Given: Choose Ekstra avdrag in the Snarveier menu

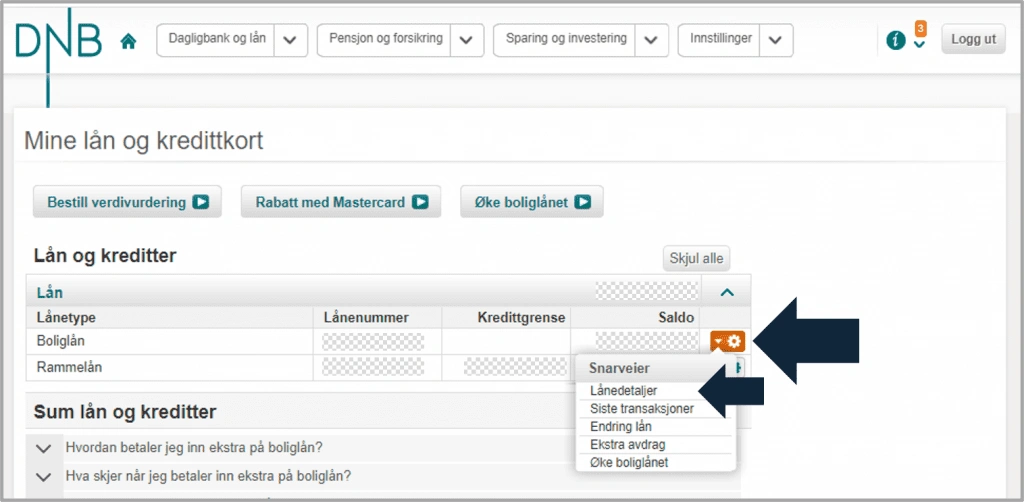Looking at the screenshot, I should (x=627, y=445).
